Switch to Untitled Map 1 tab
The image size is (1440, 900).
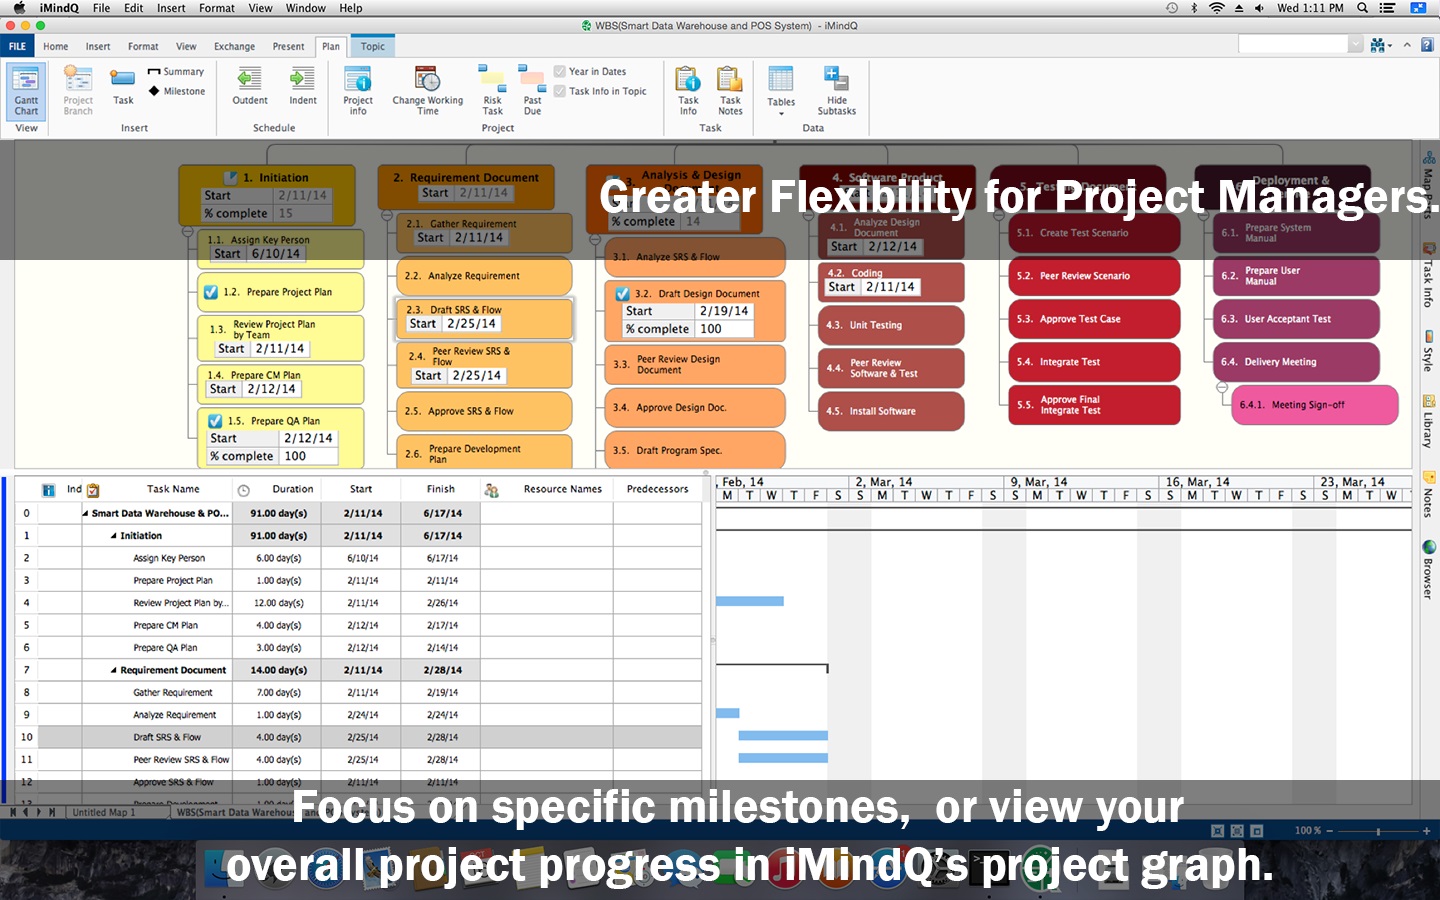tap(104, 812)
